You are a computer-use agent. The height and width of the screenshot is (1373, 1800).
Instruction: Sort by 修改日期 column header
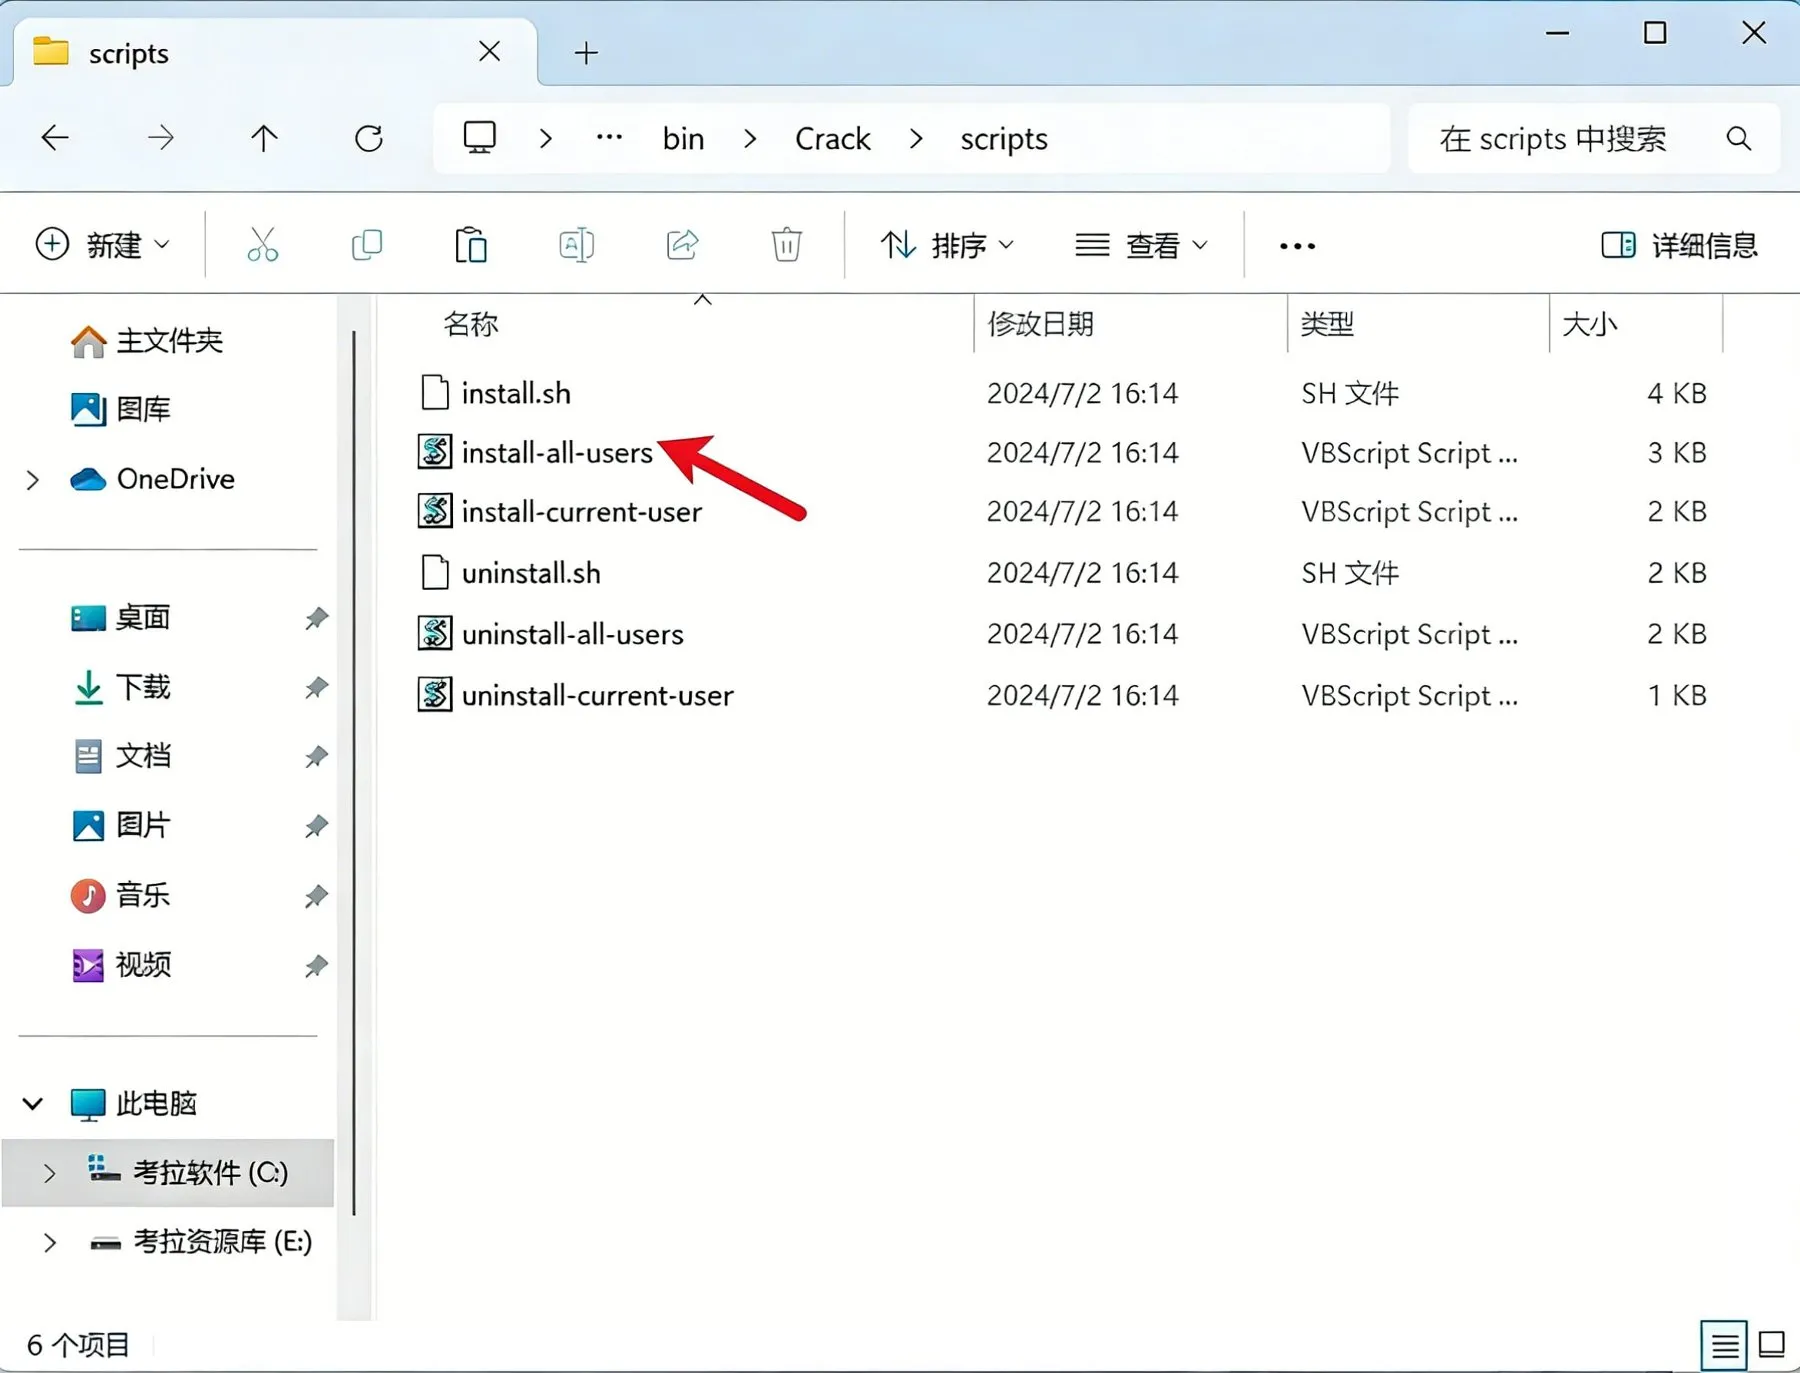tap(1130, 324)
